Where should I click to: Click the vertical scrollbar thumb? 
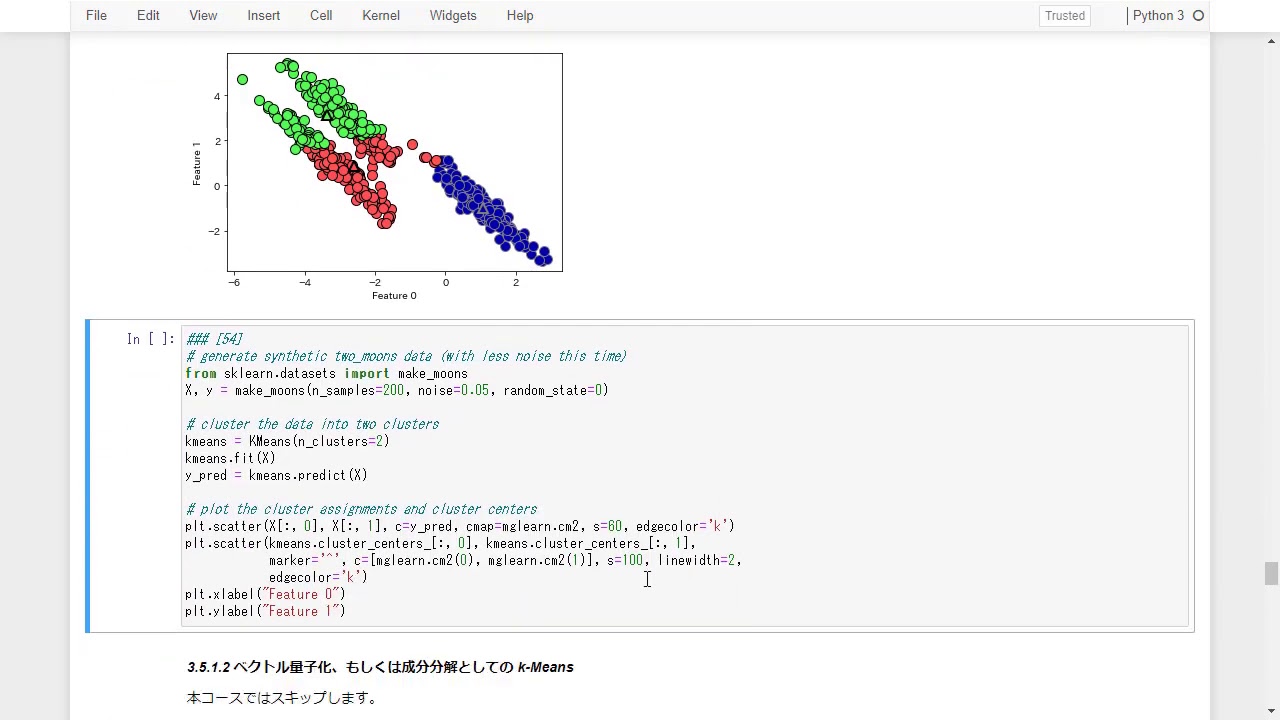[x=1271, y=574]
